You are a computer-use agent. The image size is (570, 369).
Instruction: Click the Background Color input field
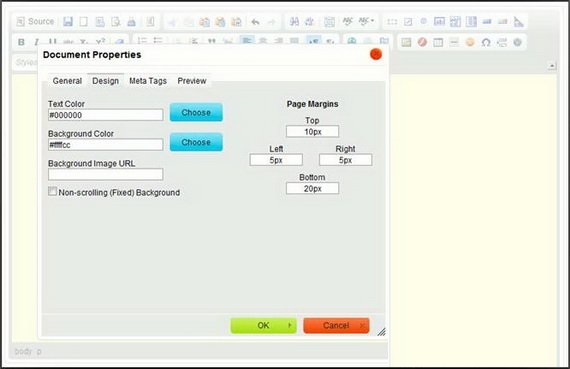pos(105,145)
